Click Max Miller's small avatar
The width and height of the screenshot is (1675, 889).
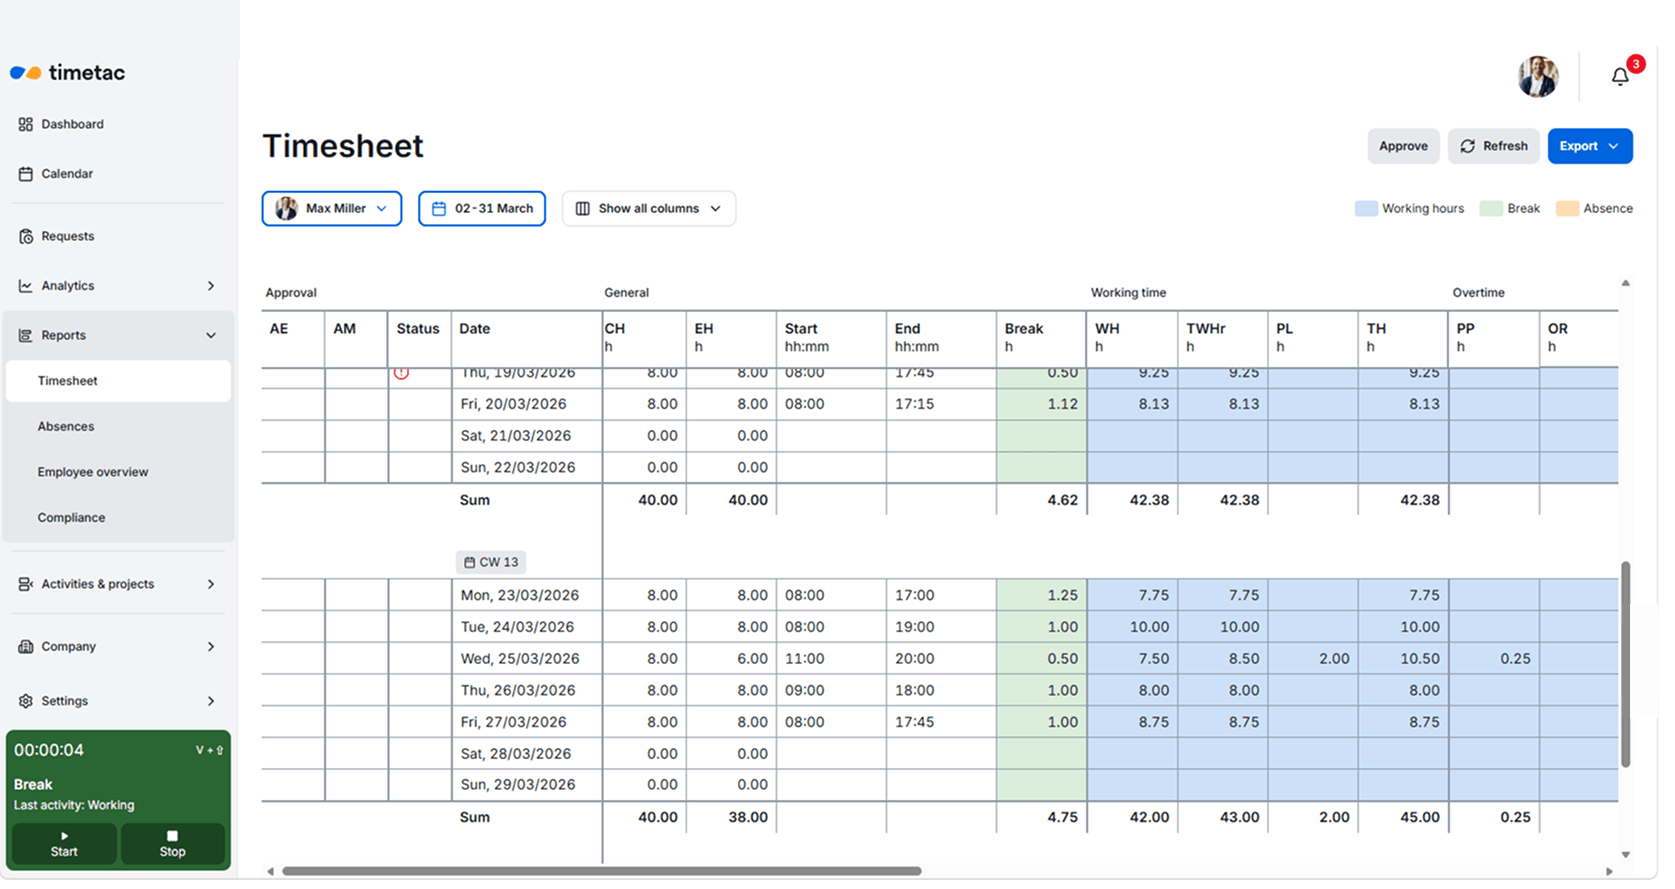[287, 208]
